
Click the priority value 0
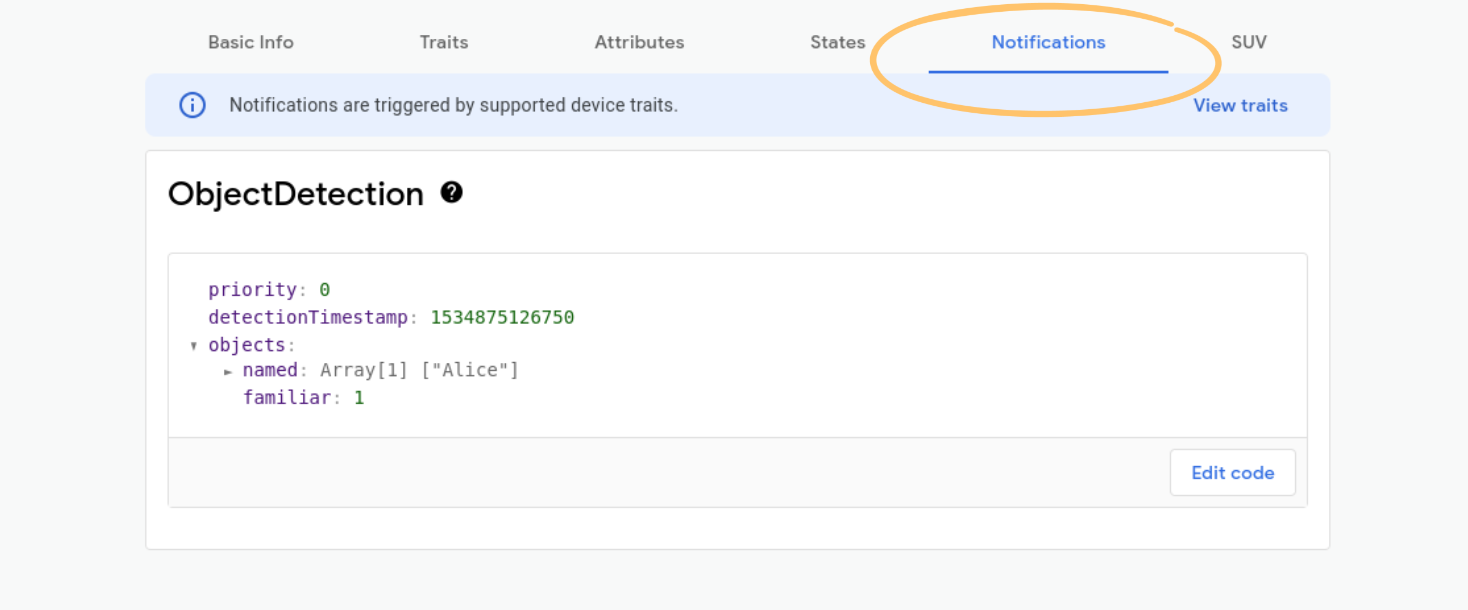pyautogui.click(x=324, y=290)
